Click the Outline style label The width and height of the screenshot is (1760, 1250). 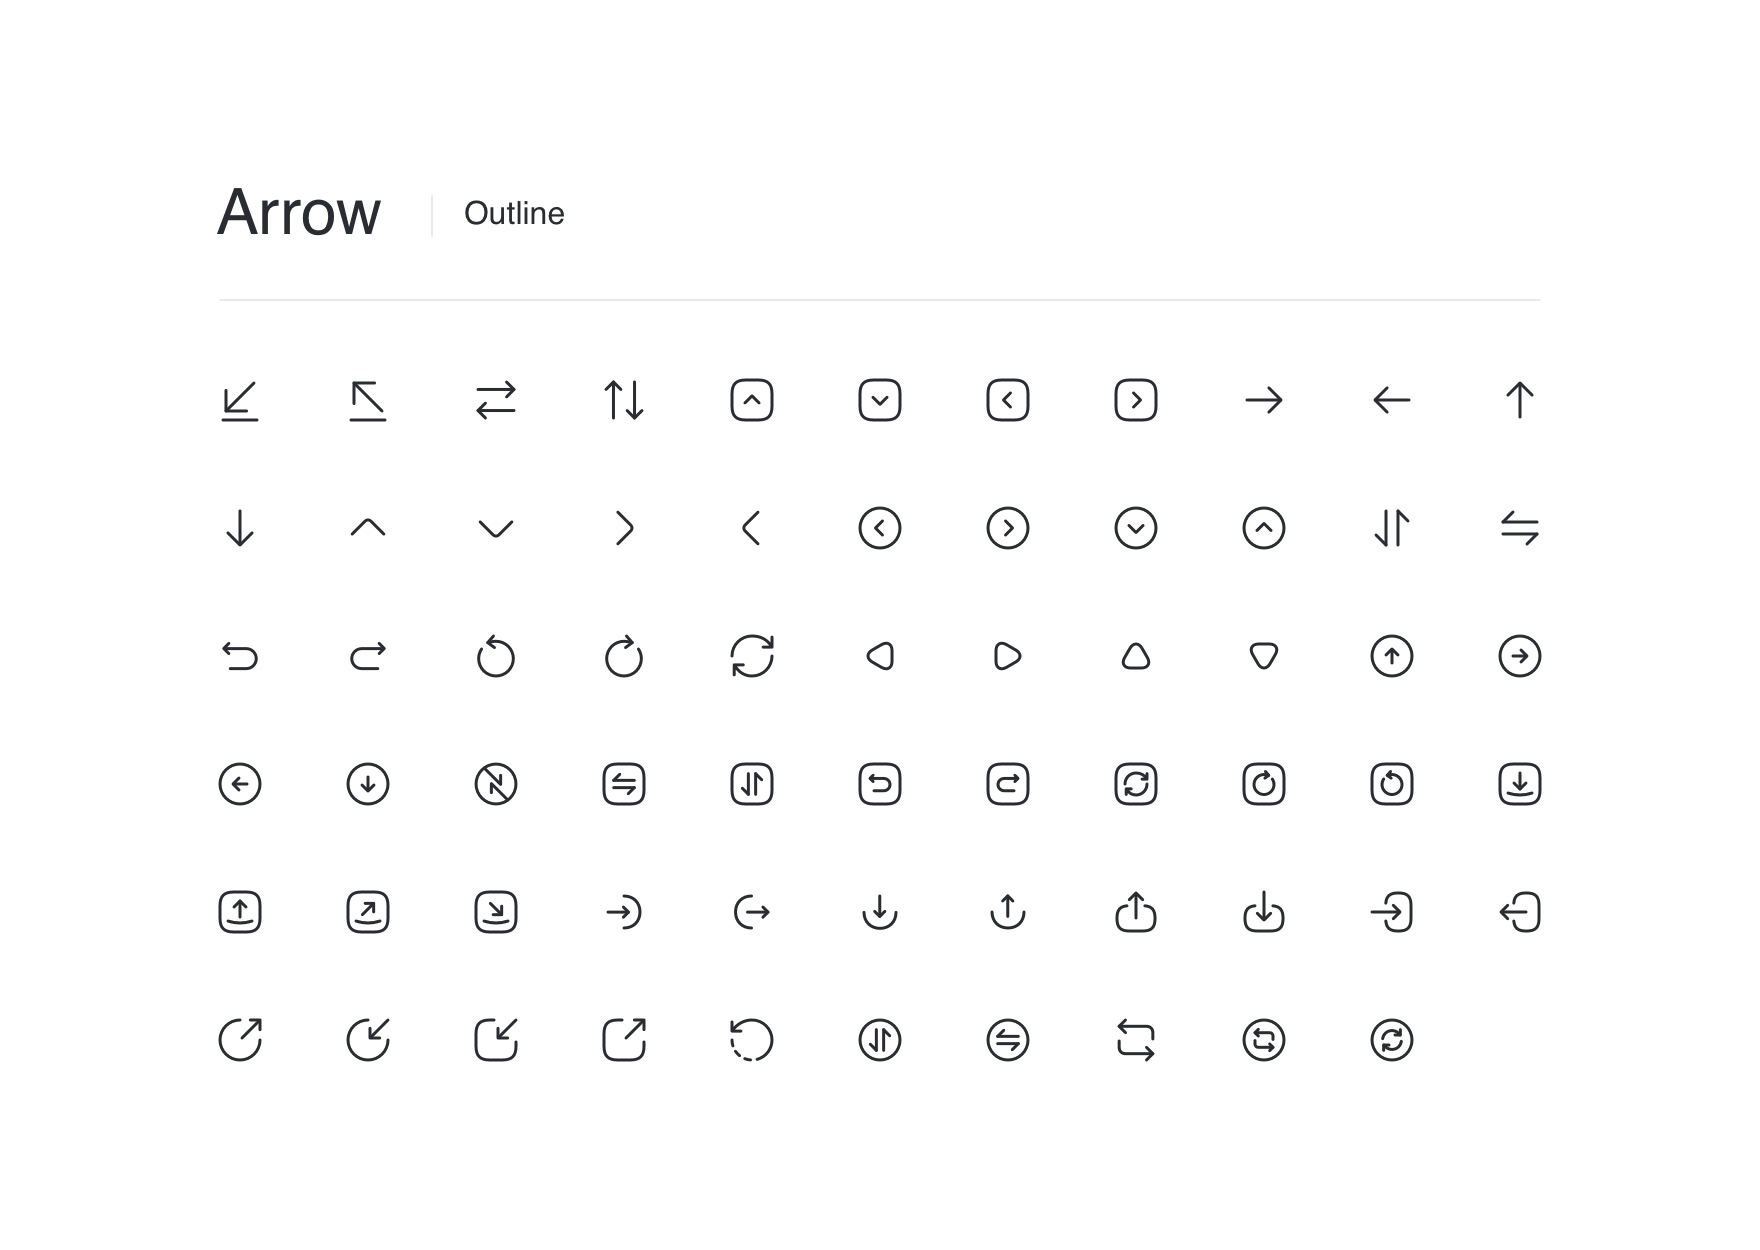coord(514,214)
